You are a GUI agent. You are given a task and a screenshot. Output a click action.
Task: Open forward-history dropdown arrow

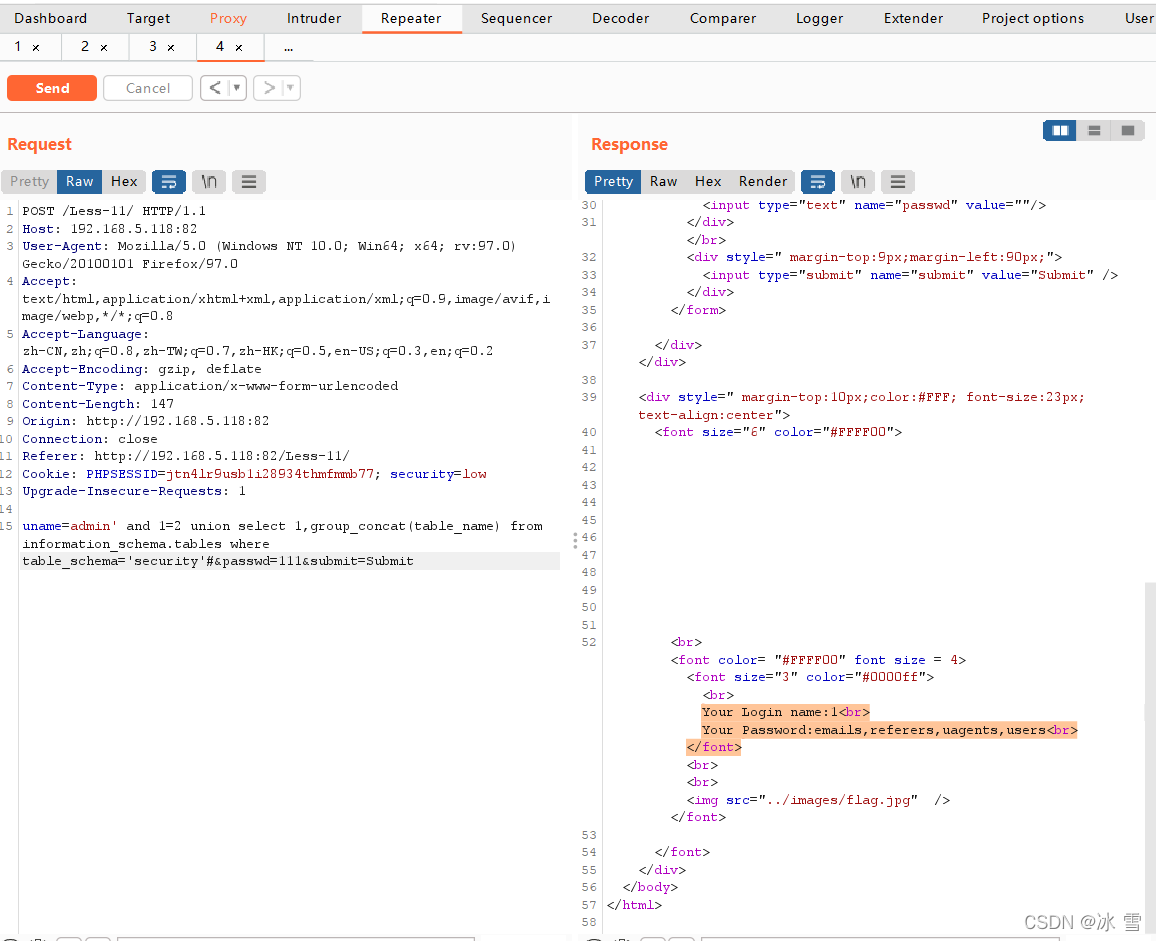(290, 88)
